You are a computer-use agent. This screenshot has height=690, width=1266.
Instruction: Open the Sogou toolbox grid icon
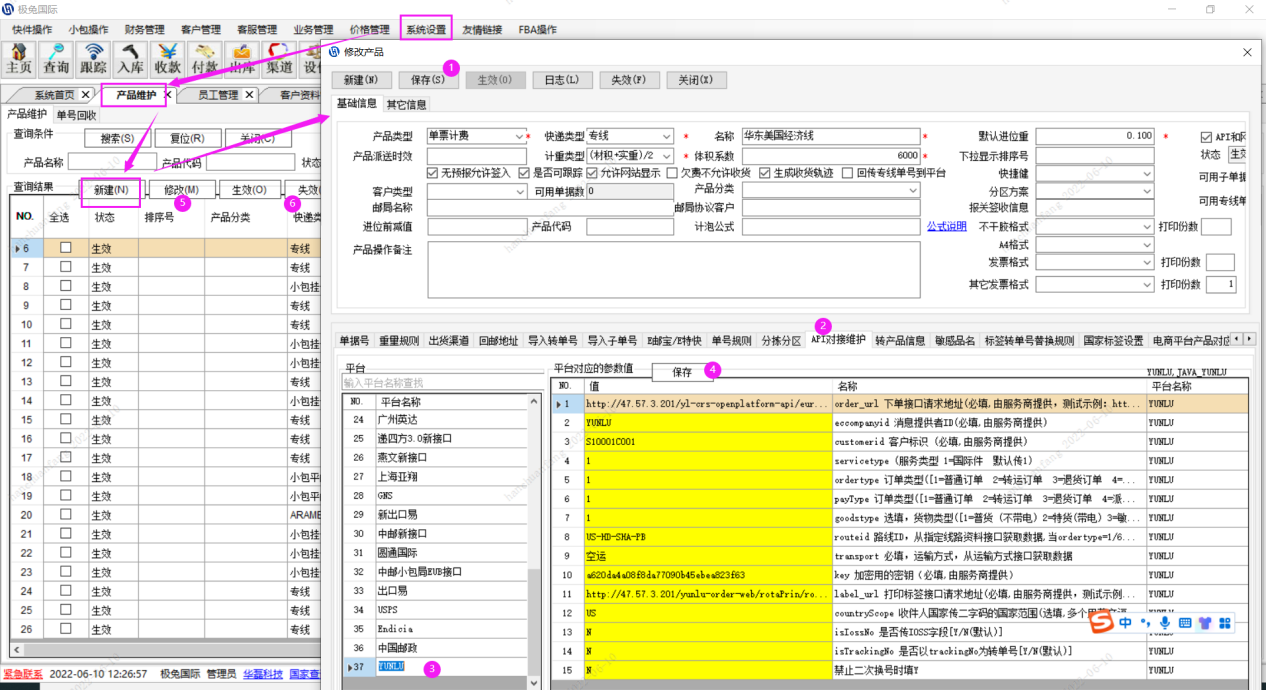[x=1225, y=623]
